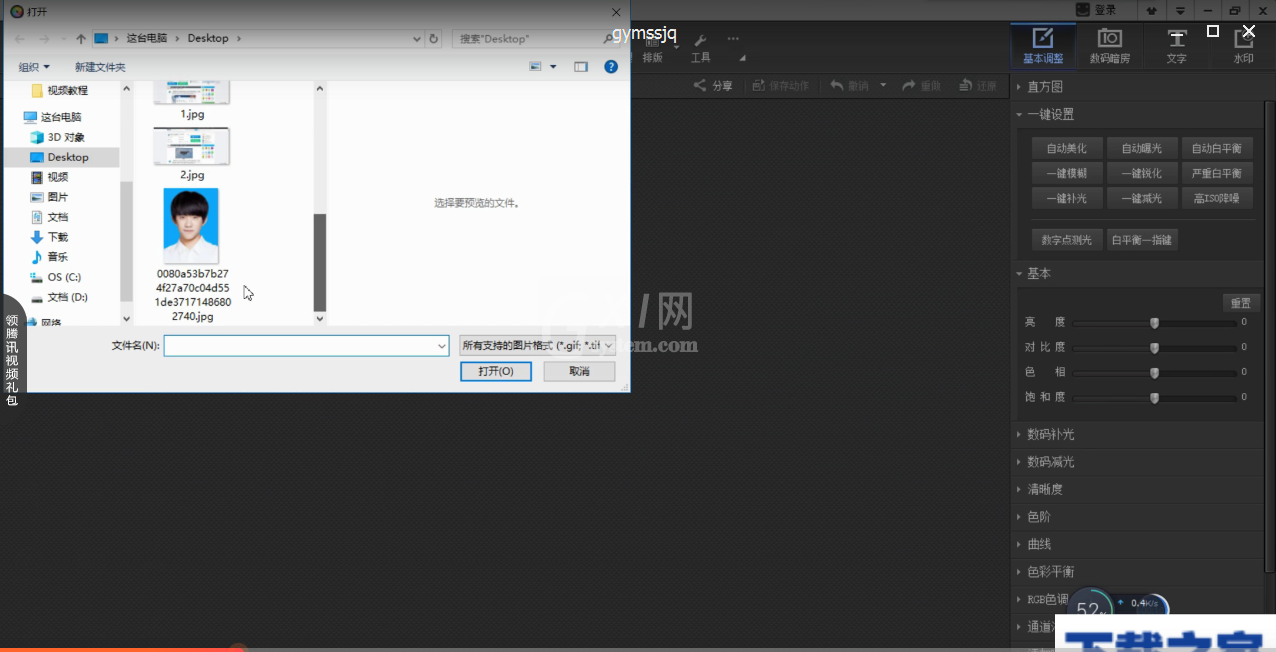Switch to the 水印 tab
The height and width of the screenshot is (652, 1276).
(1243, 46)
